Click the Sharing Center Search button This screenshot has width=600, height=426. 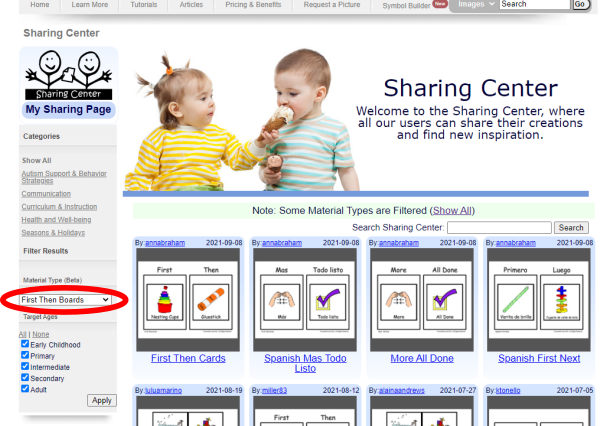click(x=571, y=228)
